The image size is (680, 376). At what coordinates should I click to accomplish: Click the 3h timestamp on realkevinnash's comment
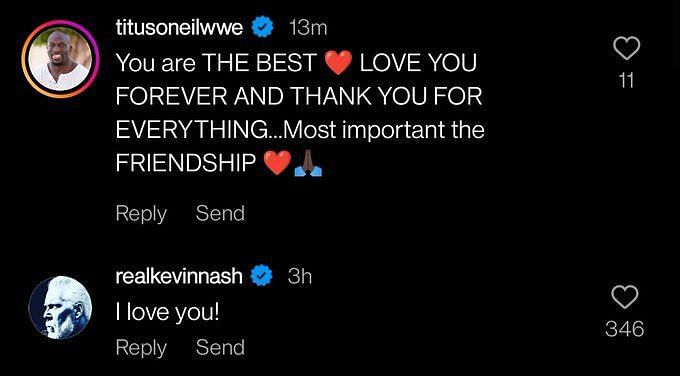point(300,277)
